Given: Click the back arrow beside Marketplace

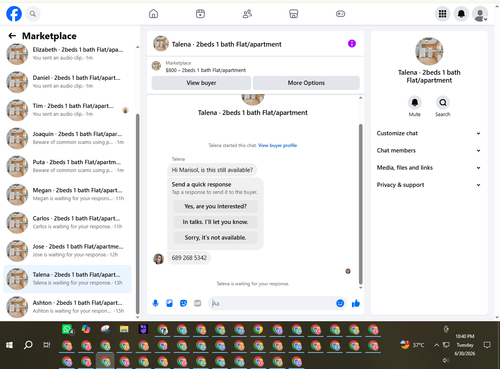Looking at the screenshot, I should (12, 36).
